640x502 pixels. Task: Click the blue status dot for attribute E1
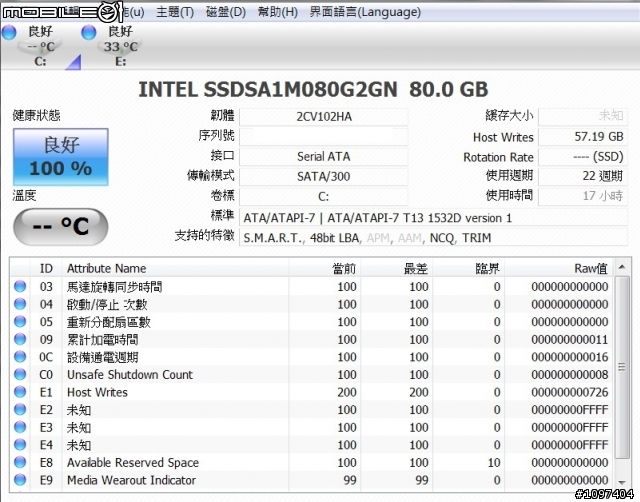pyautogui.click(x=20, y=392)
